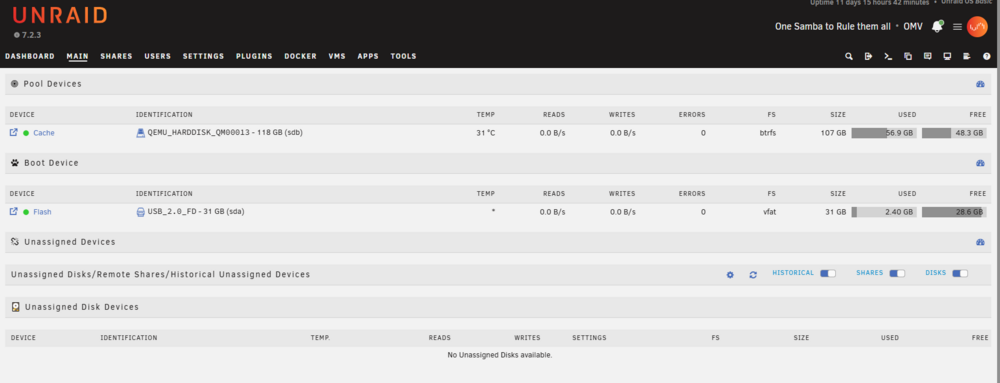The image size is (1000, 383).
Task: Click the Flash used space bar 2.40 GB
Action: point(884,212)
